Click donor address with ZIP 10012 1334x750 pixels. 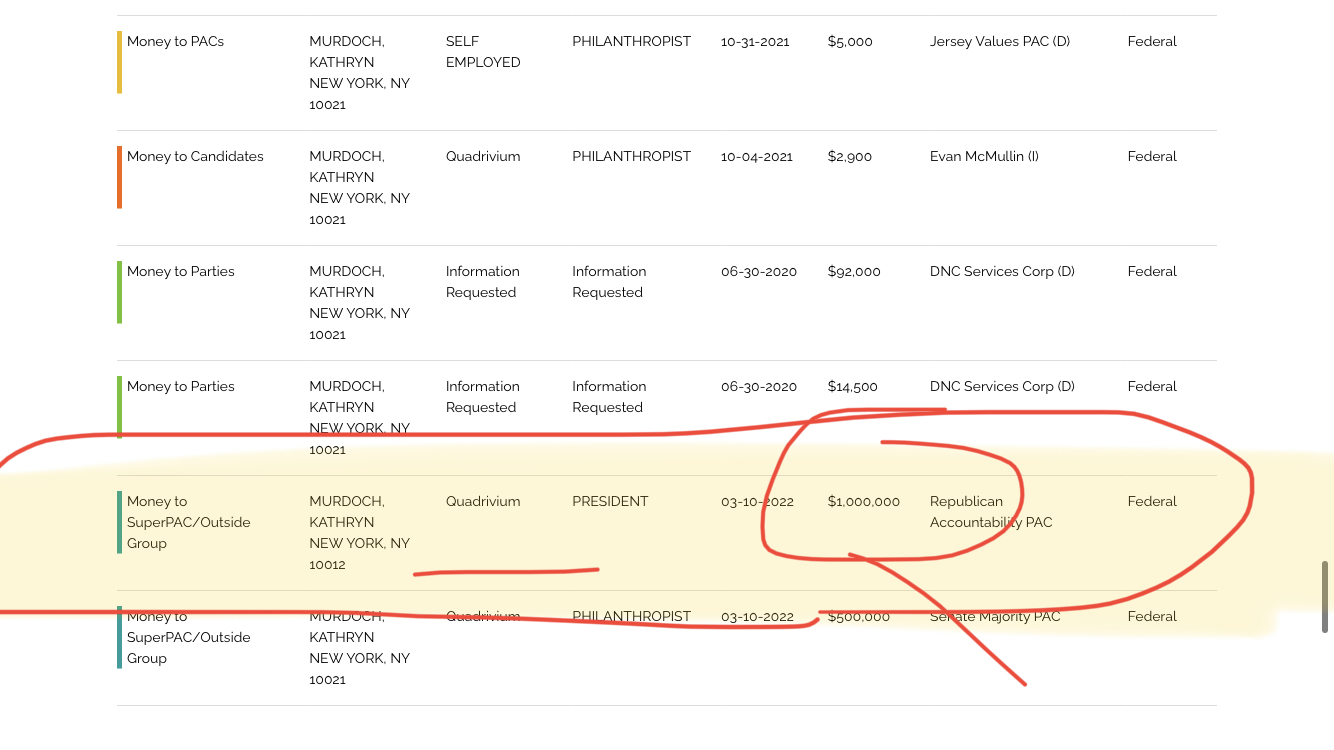click(360, 554)
